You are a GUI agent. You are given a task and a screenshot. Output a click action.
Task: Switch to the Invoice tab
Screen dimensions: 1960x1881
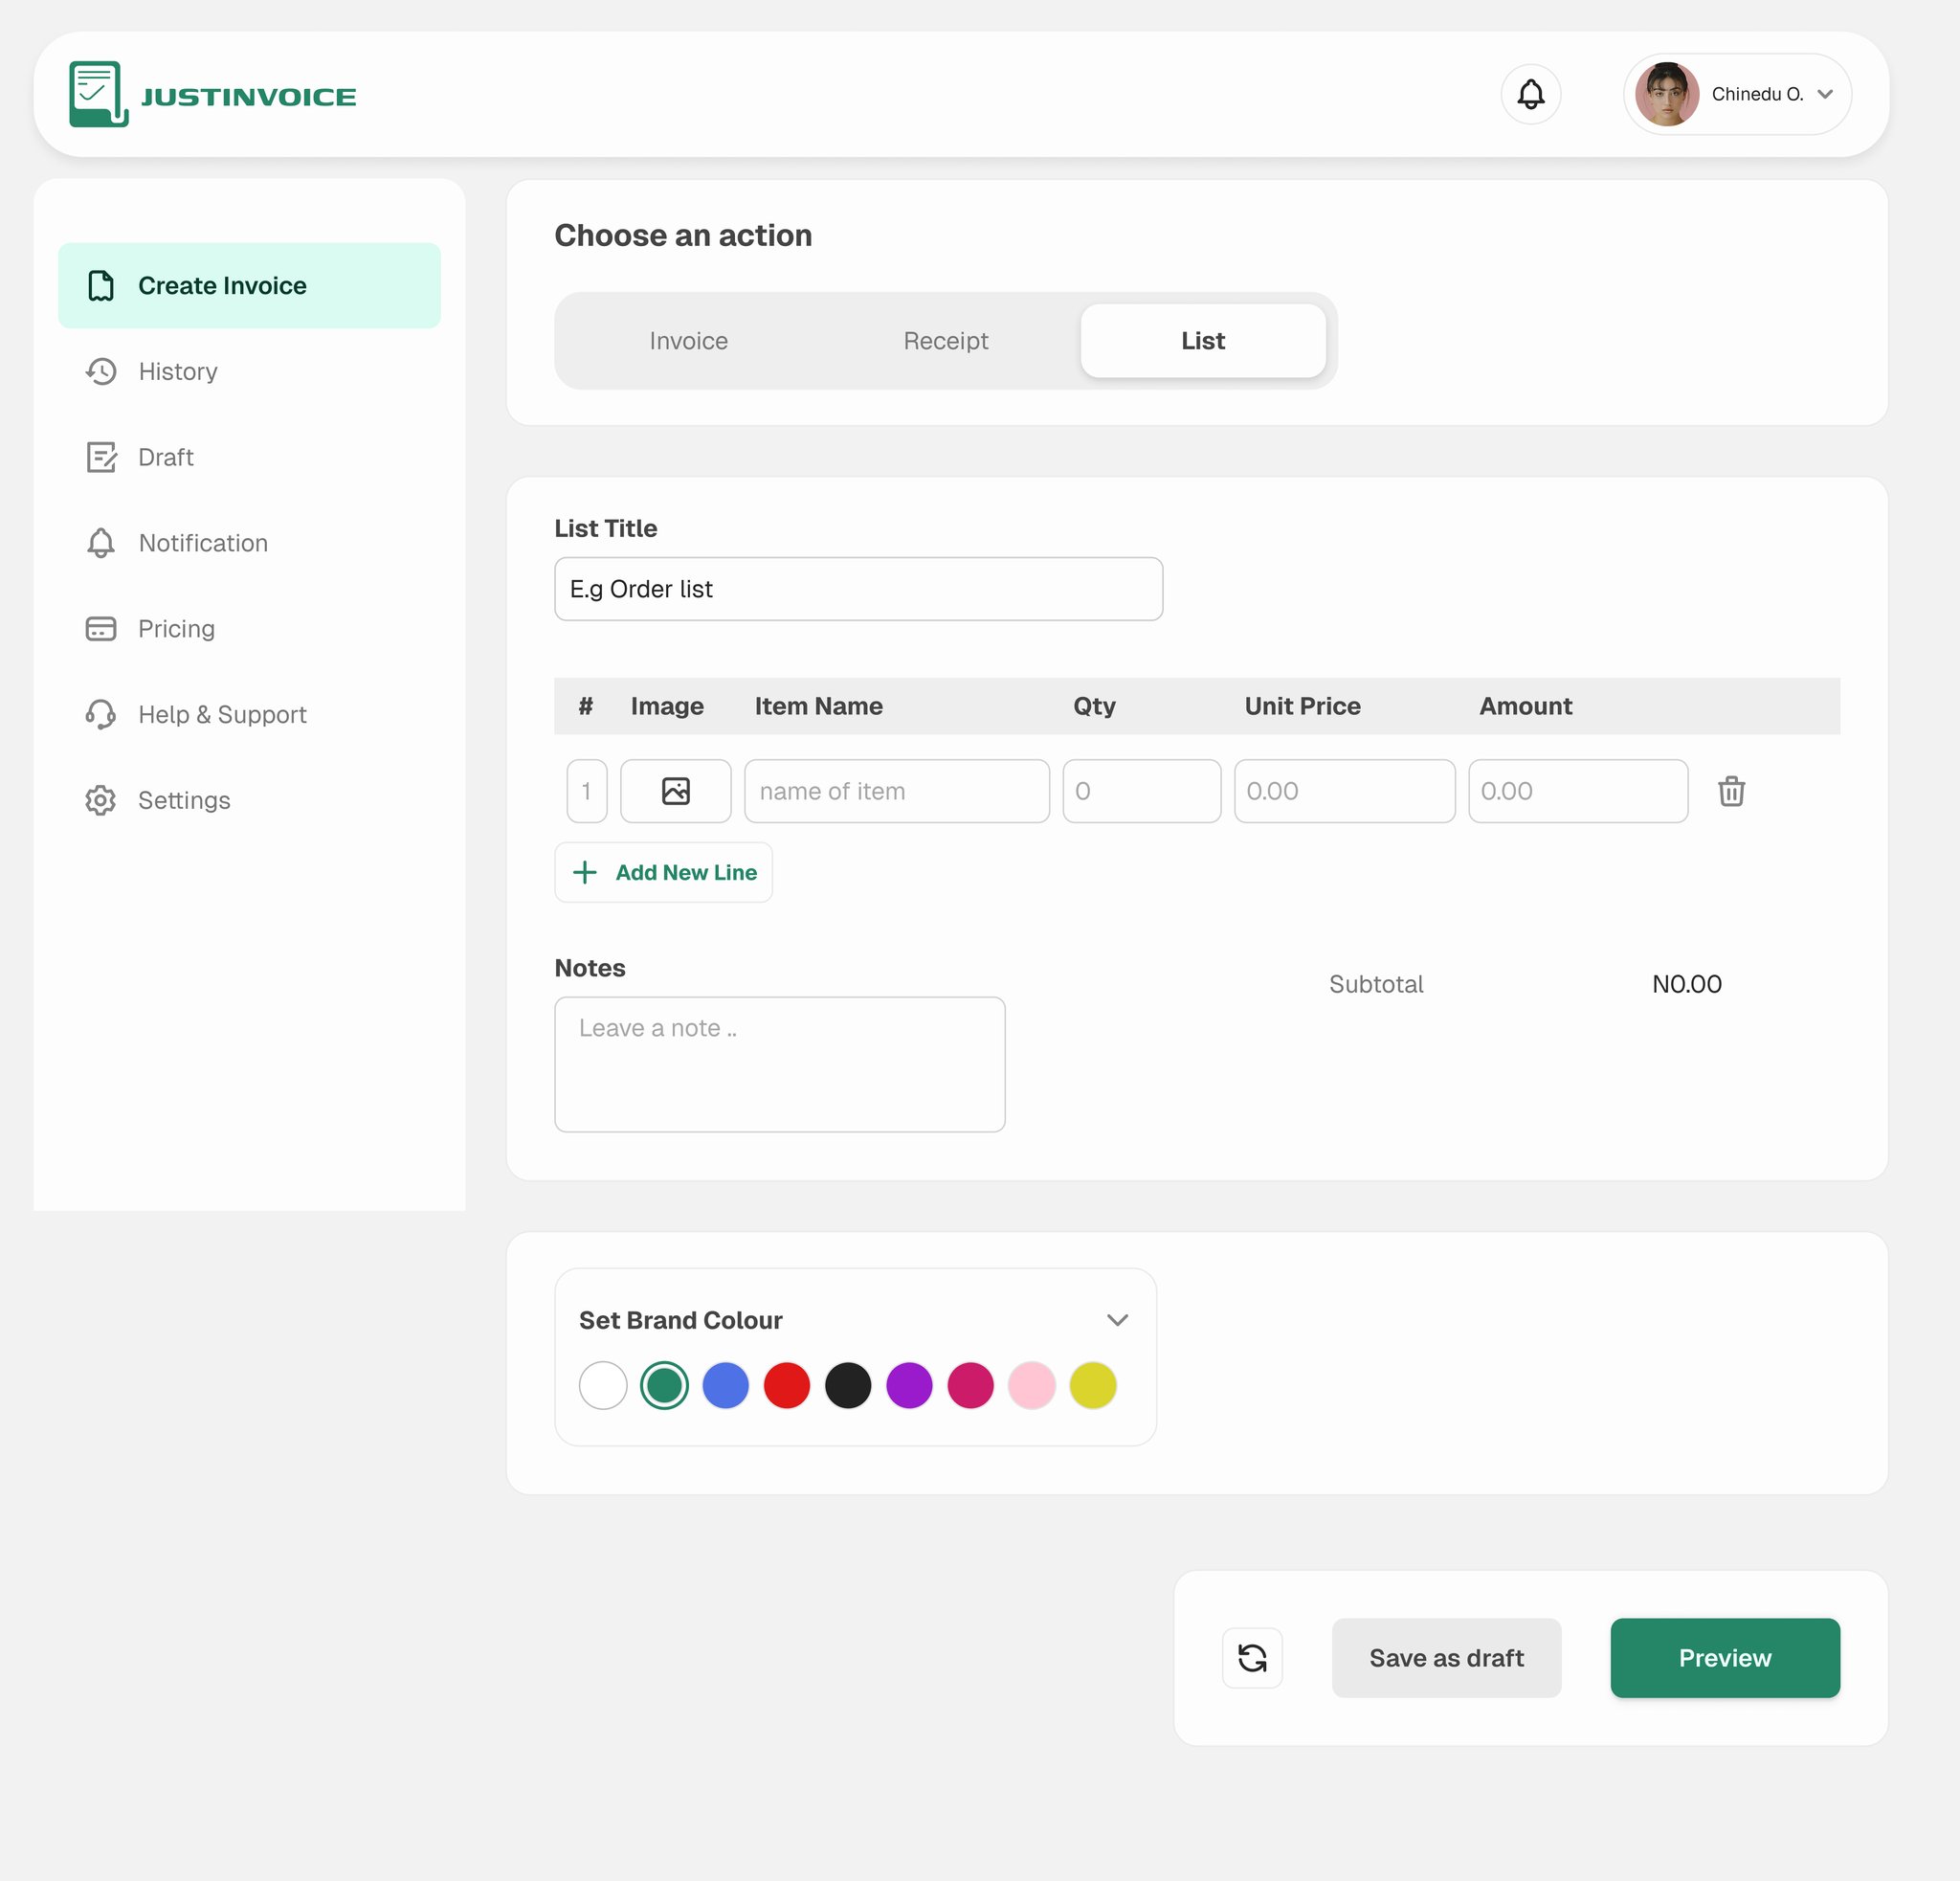point(688,341)
